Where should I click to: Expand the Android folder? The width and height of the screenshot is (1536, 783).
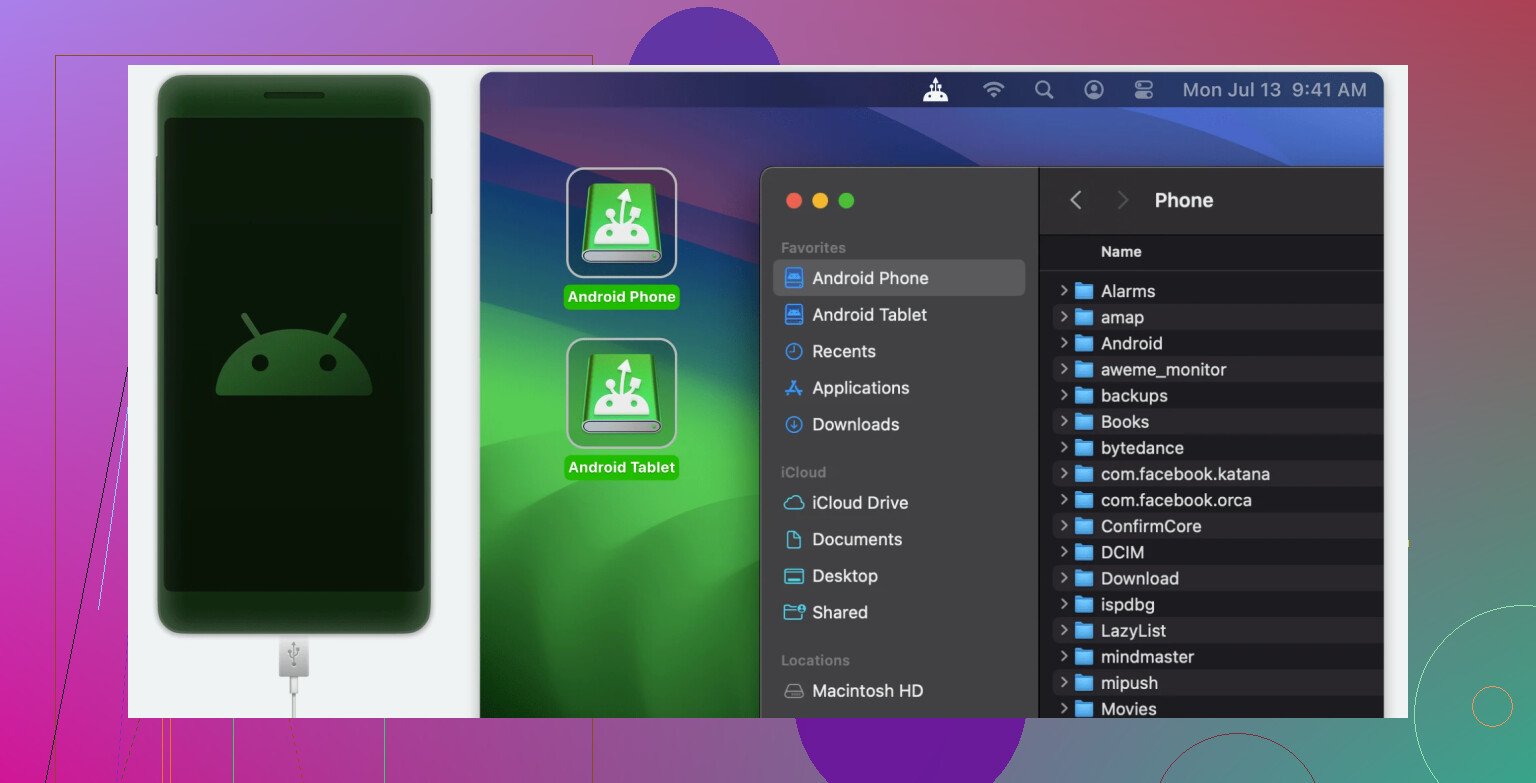tap(1064, 343)
